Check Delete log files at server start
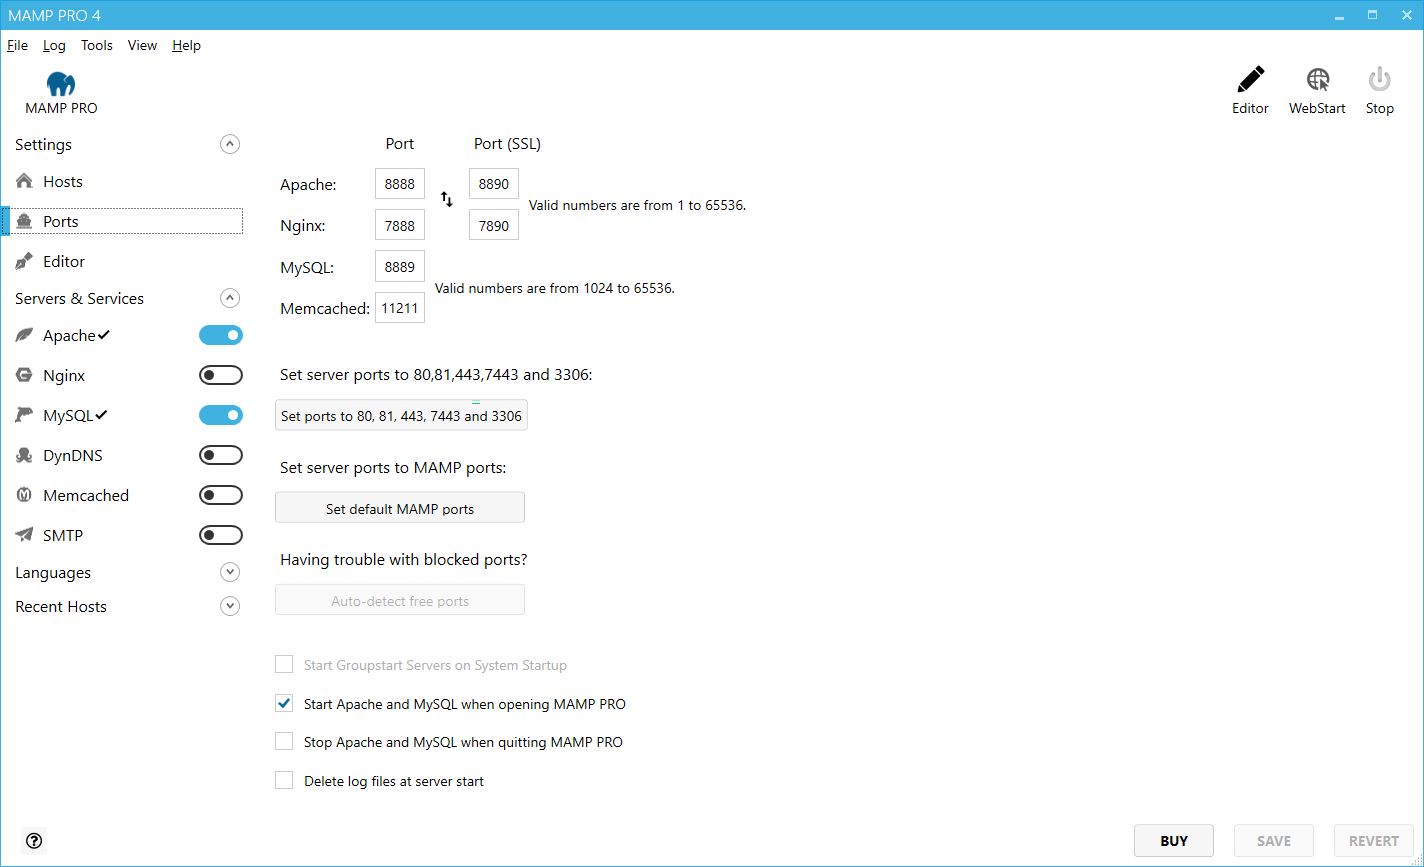This screenshot has width=1424, height=867. click(284, 780)
